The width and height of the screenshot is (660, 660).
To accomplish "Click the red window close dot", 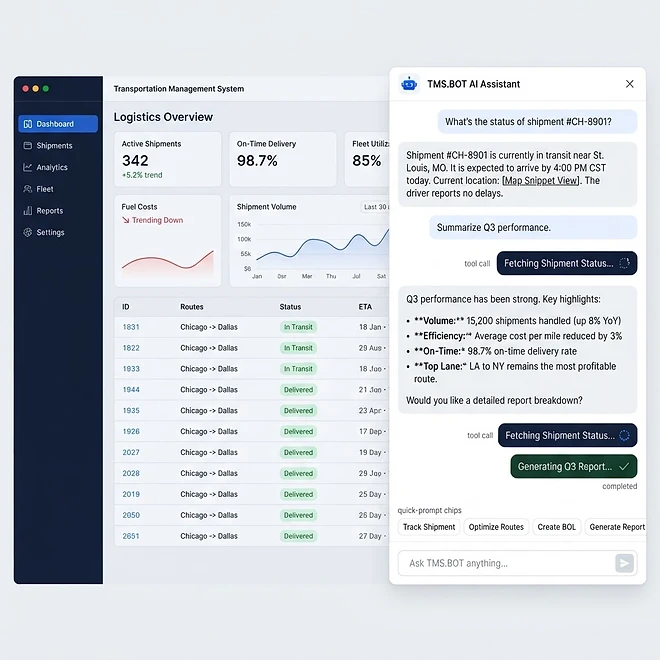I will 25,88.
